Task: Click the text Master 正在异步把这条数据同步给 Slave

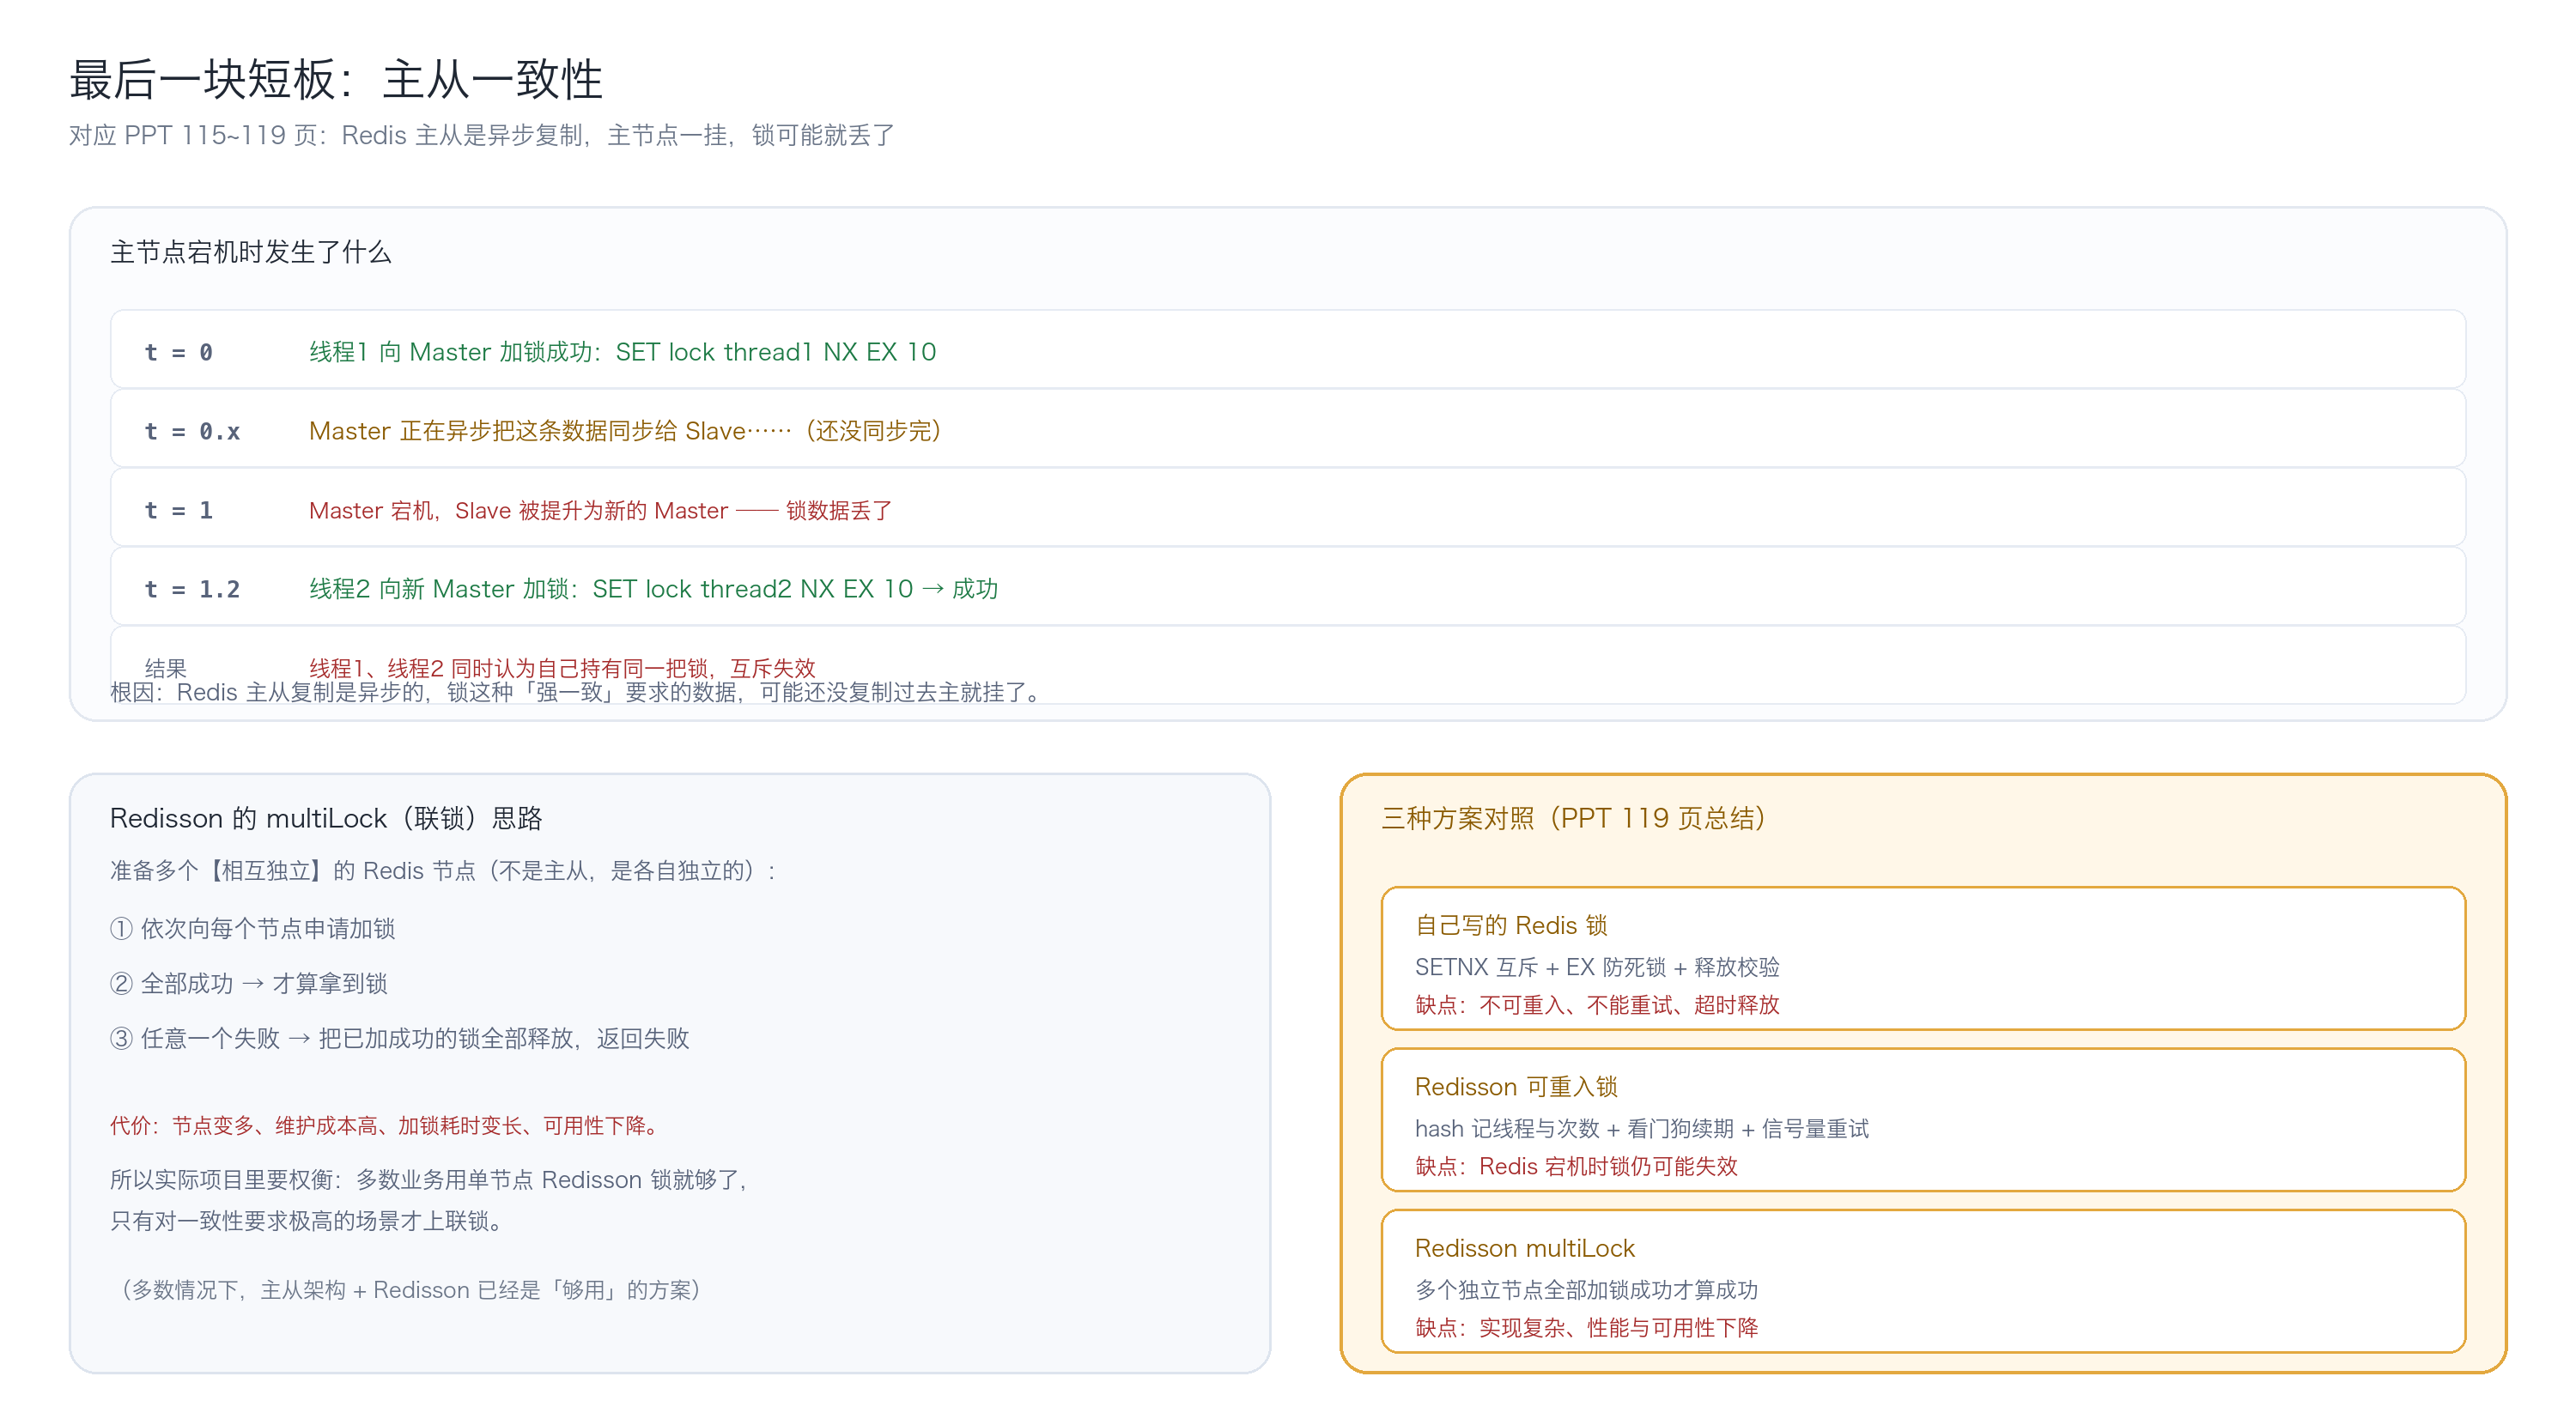Action: point(625,431)
